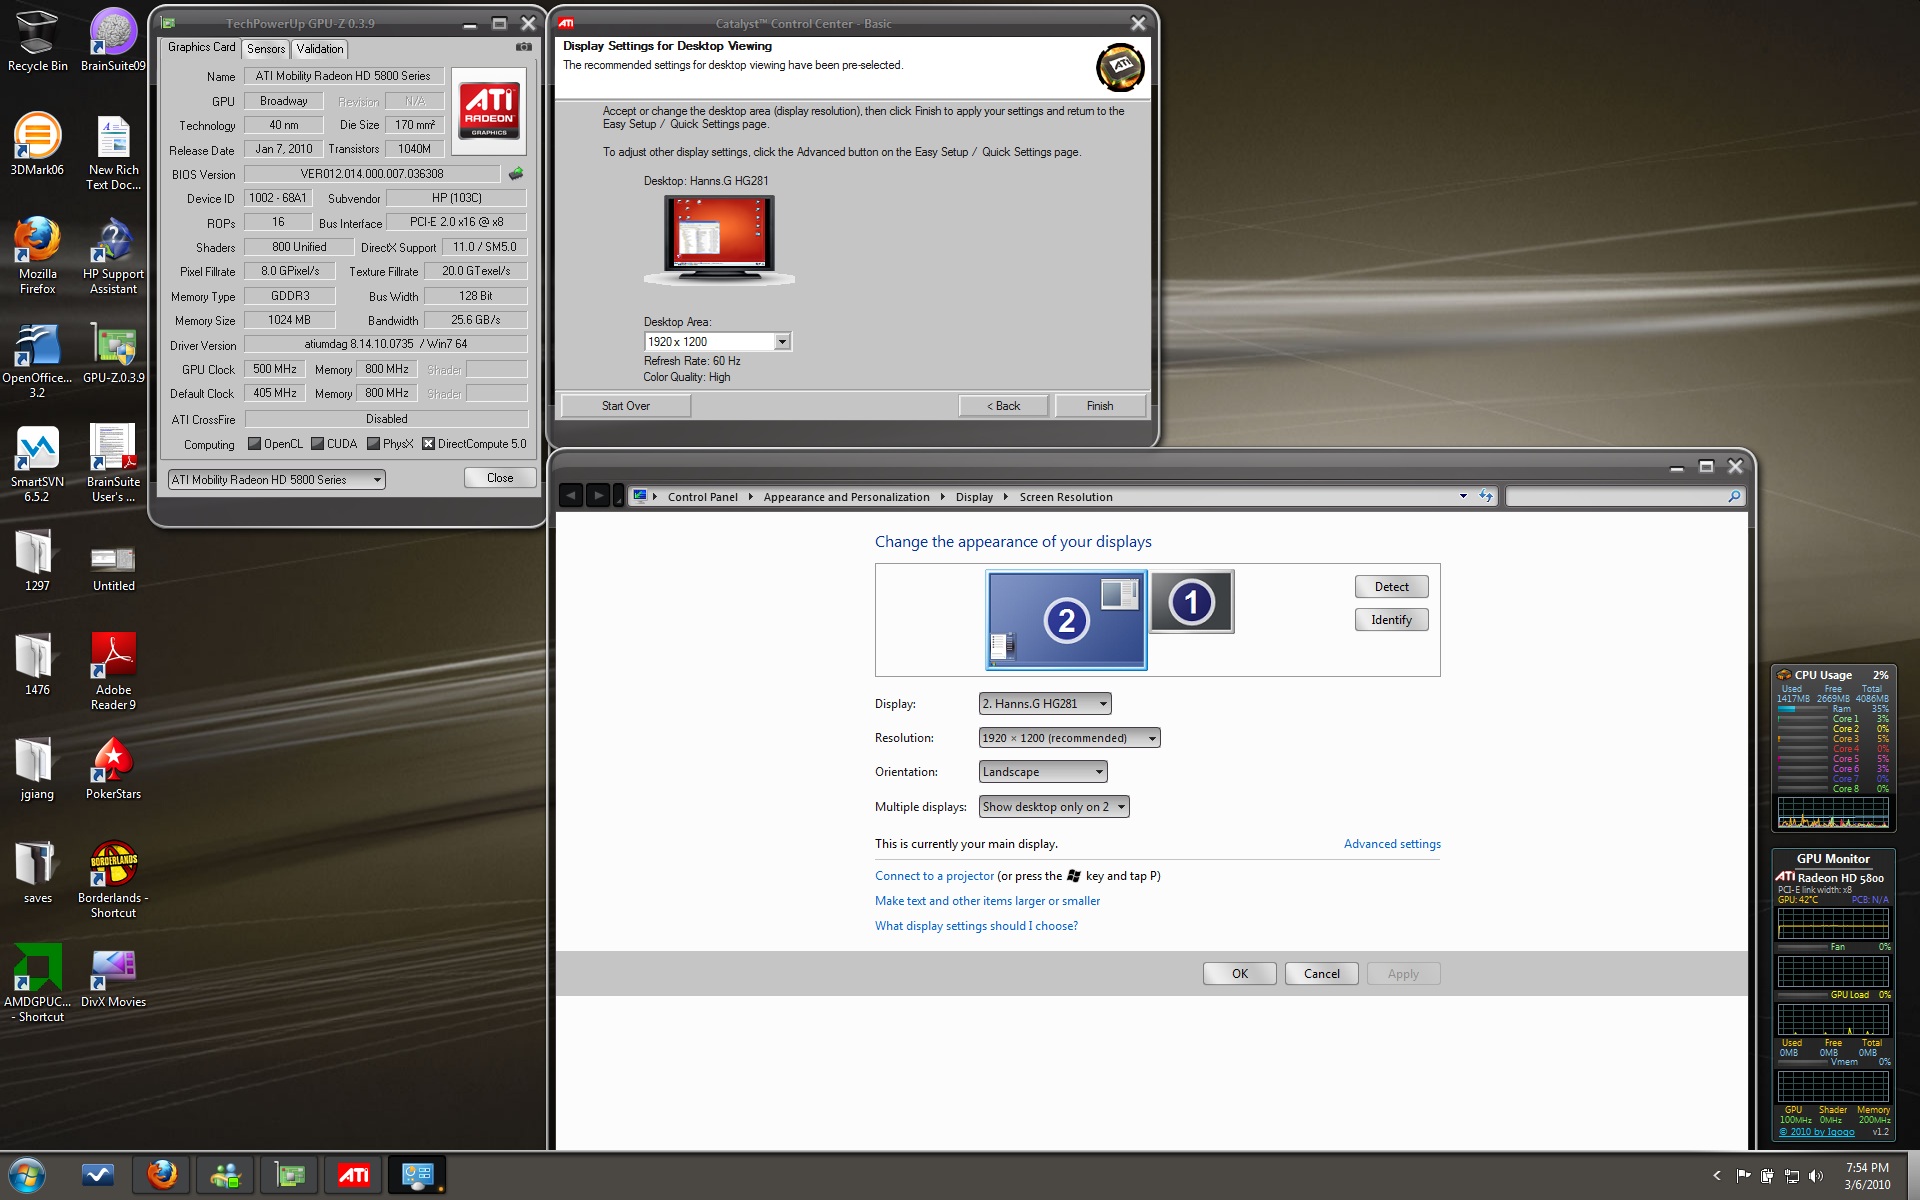Launch Adobe Reader 9 shortcut
The image size is (1920, 1200).
click(113, 671)
